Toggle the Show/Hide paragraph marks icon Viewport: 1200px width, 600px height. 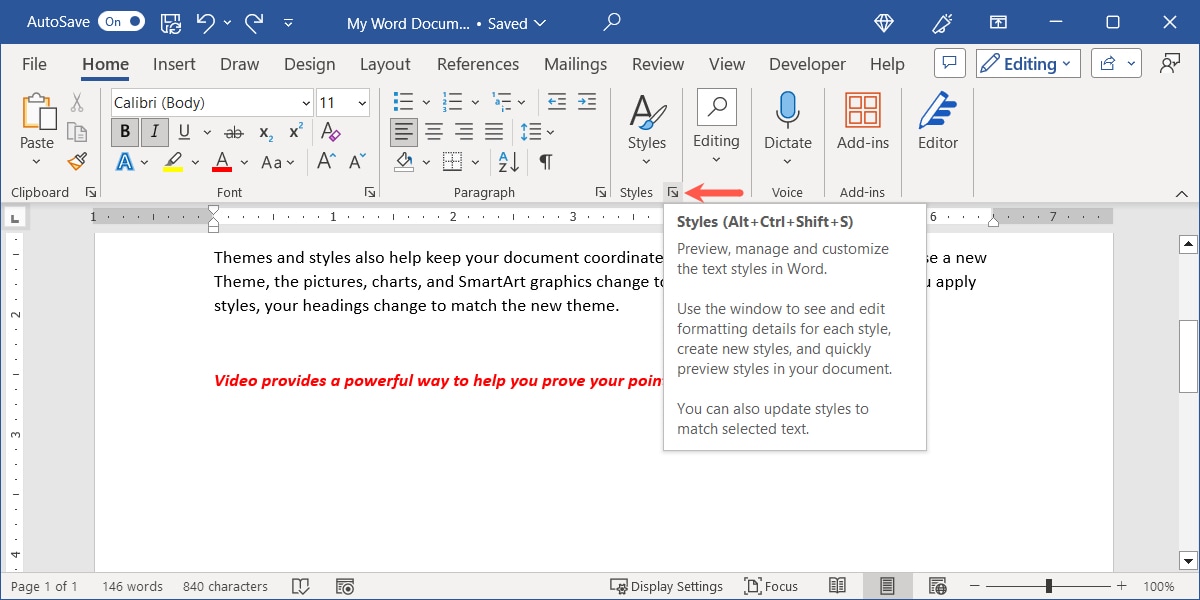click(545, 161)
